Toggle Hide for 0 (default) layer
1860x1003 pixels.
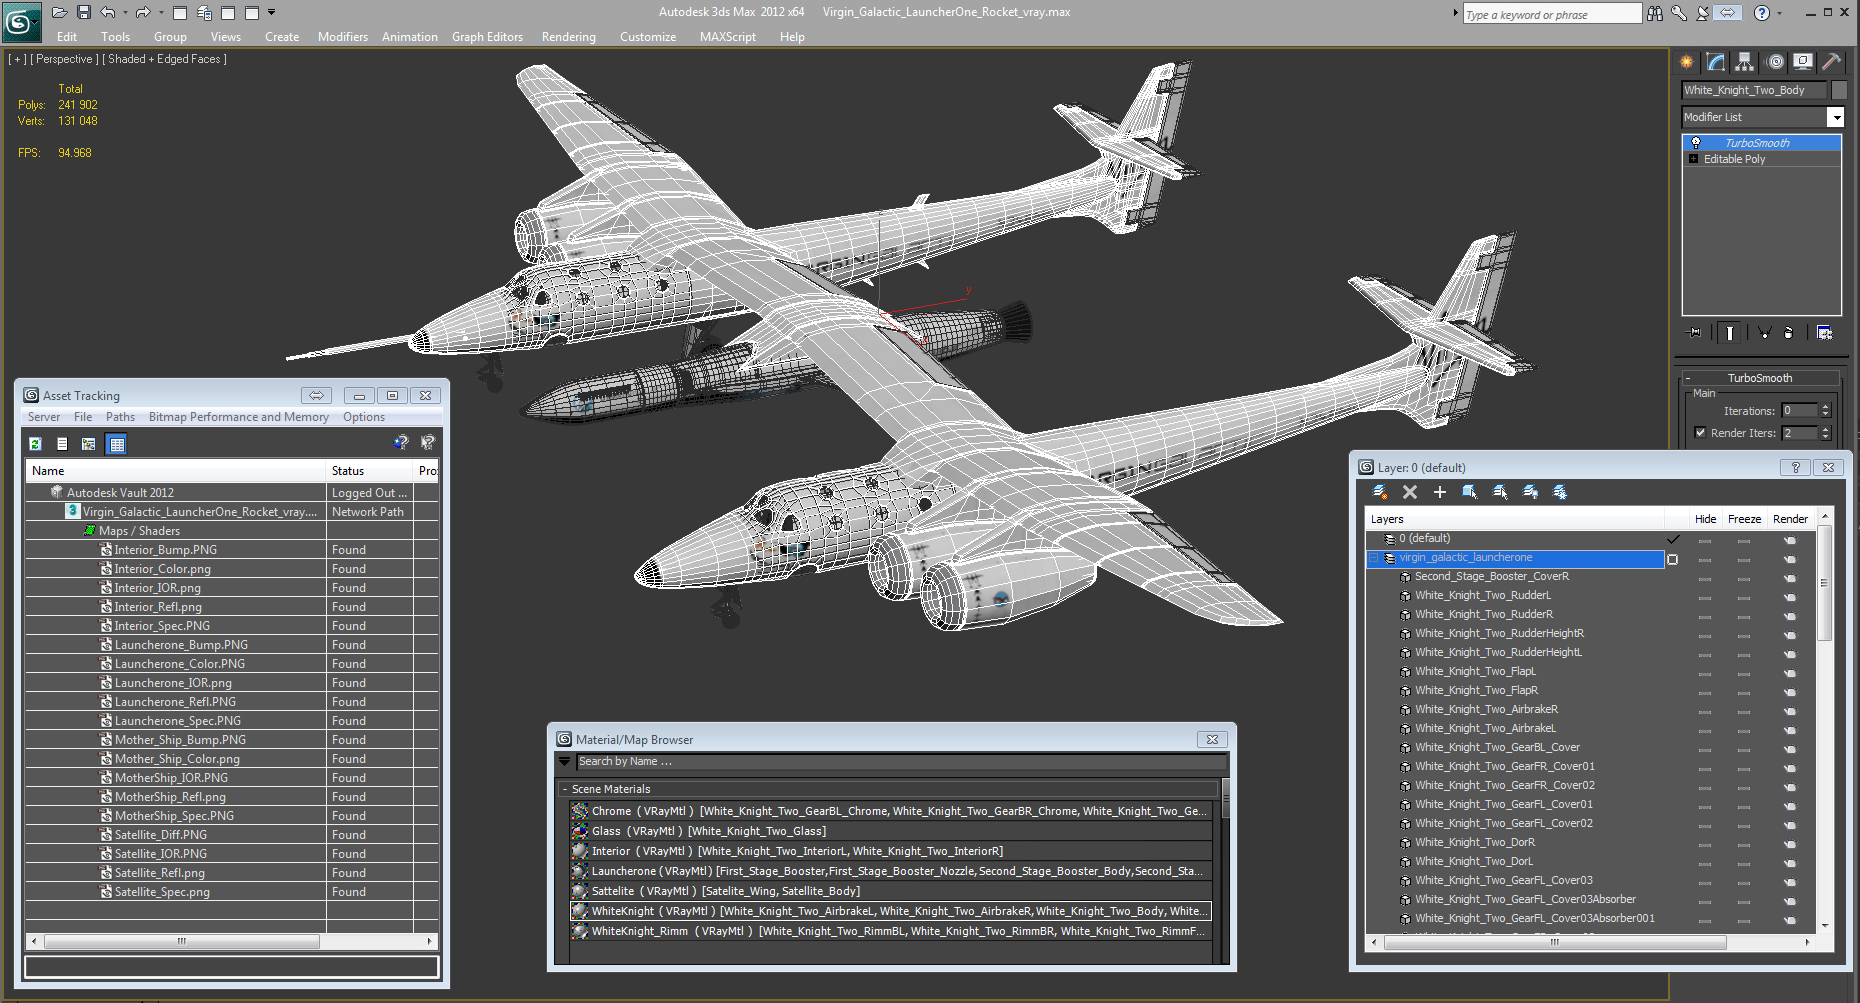1705,540
